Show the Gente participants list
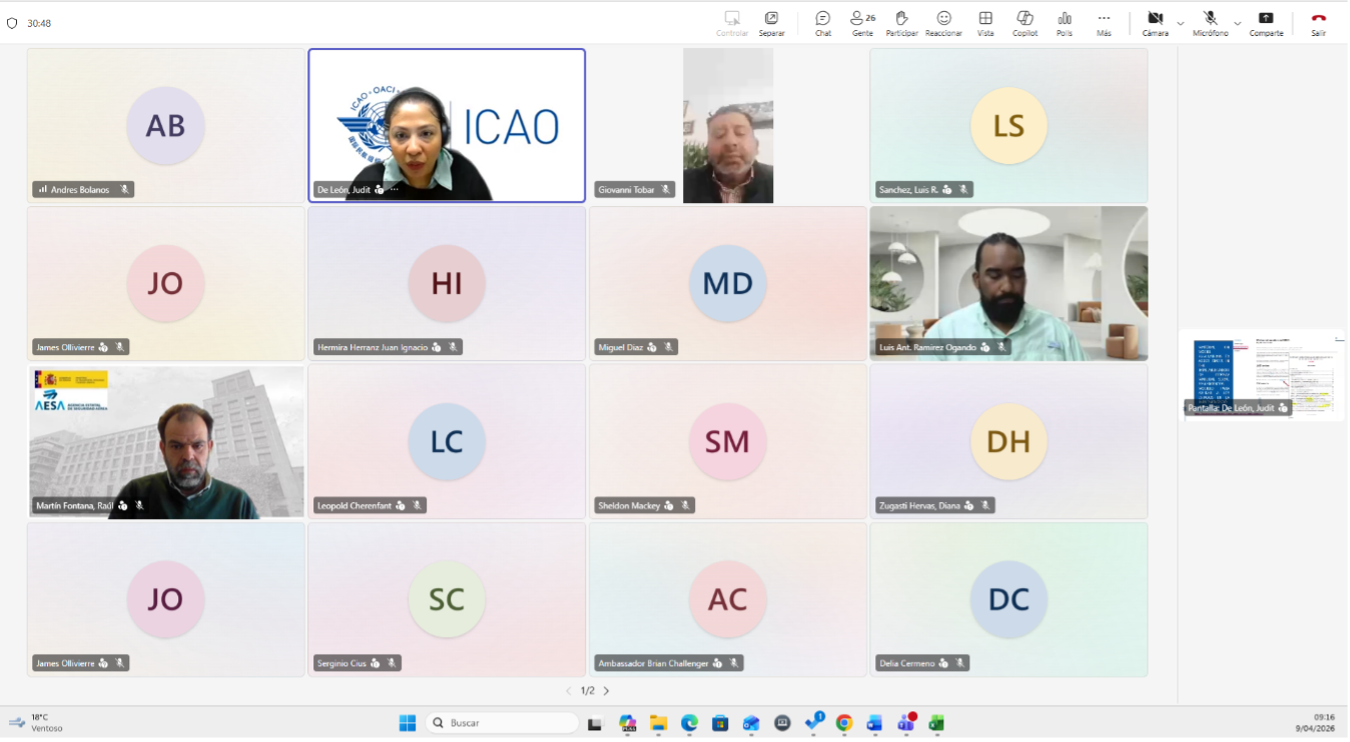Screen dimensions: 1350x742 (x=862, y=22)
